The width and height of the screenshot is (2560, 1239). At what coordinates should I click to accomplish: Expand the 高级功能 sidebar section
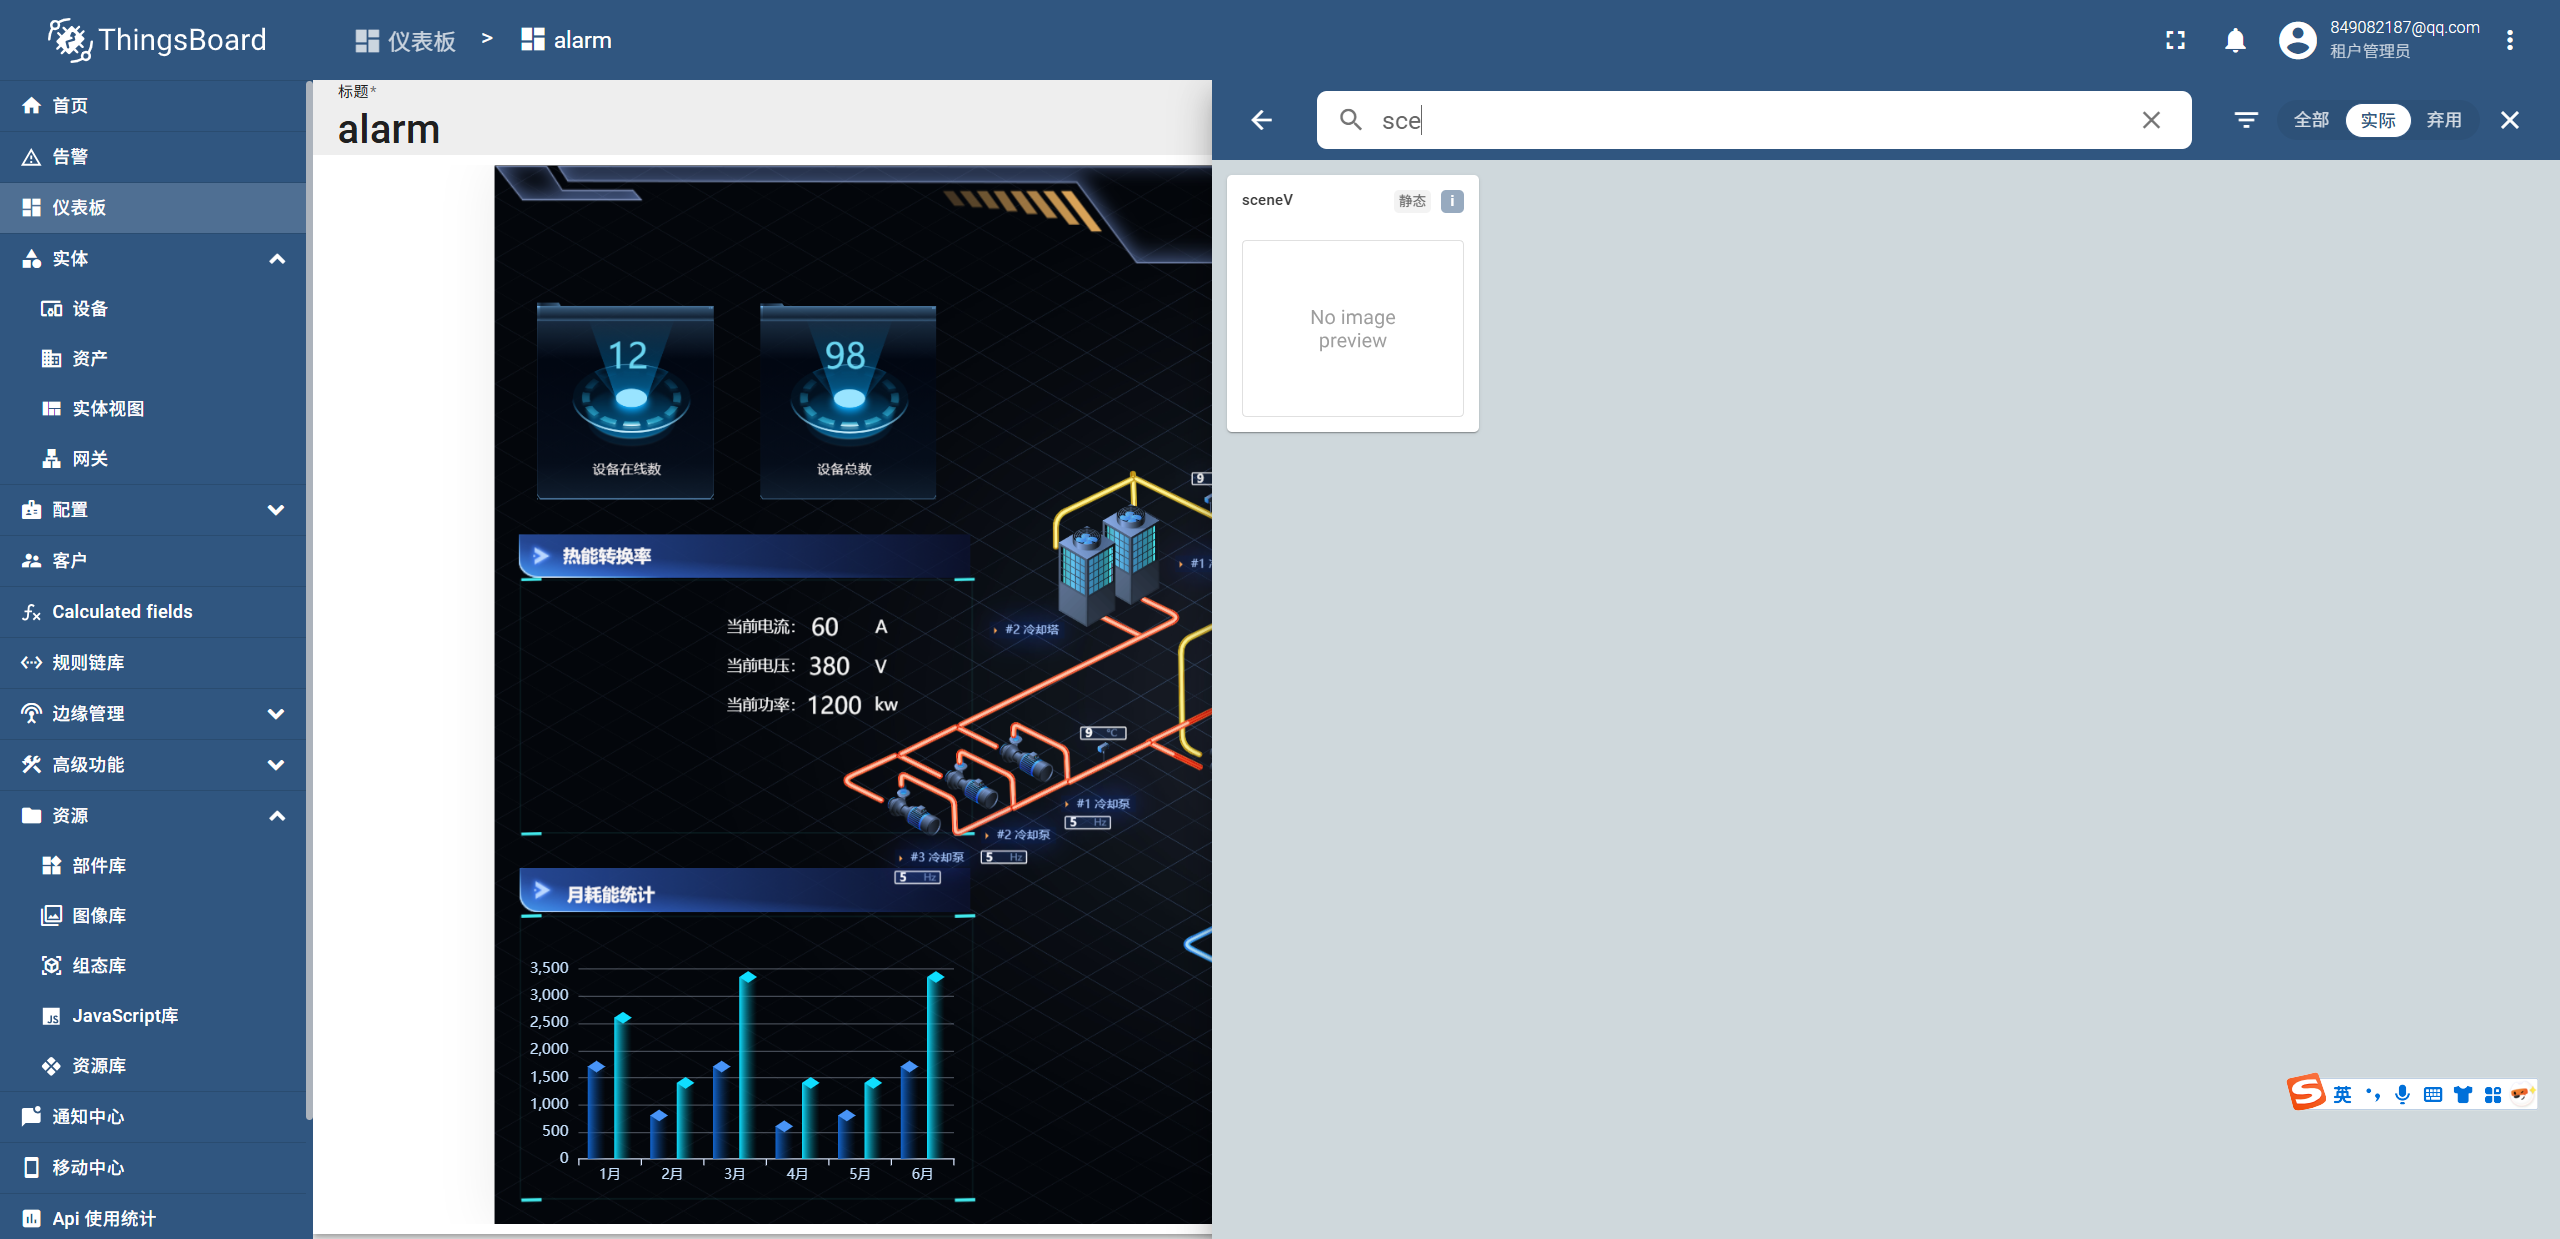tap(277, 765)
